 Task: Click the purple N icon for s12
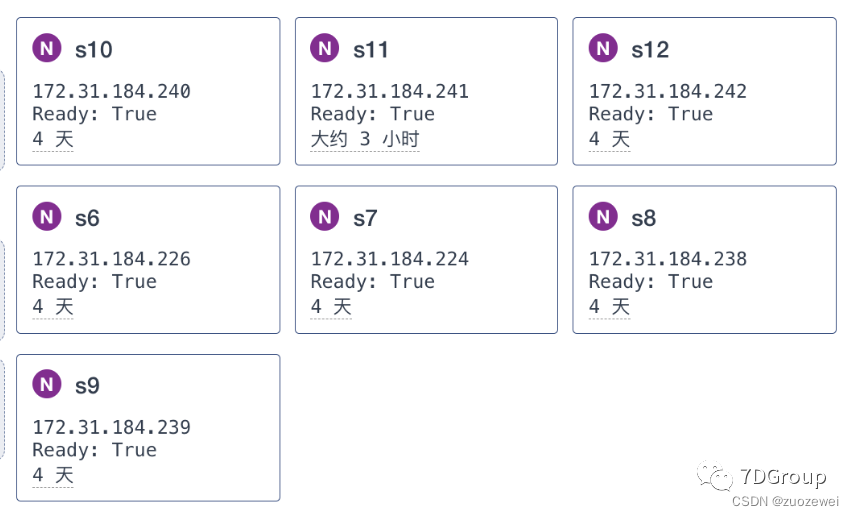point(603,48)
